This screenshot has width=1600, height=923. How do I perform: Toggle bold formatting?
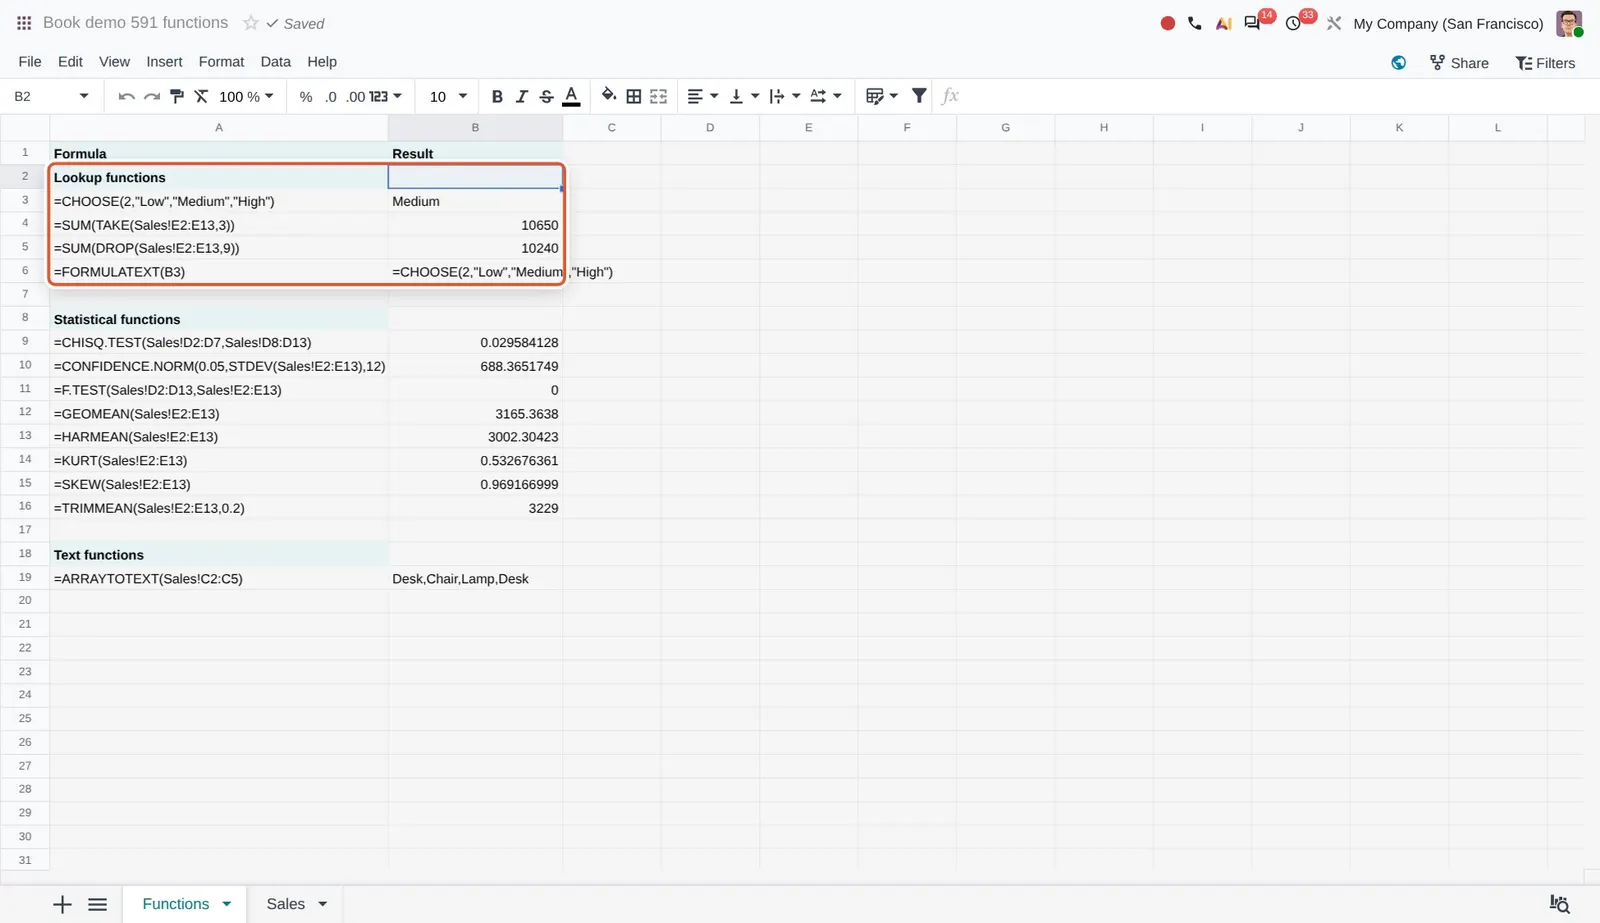497,96
